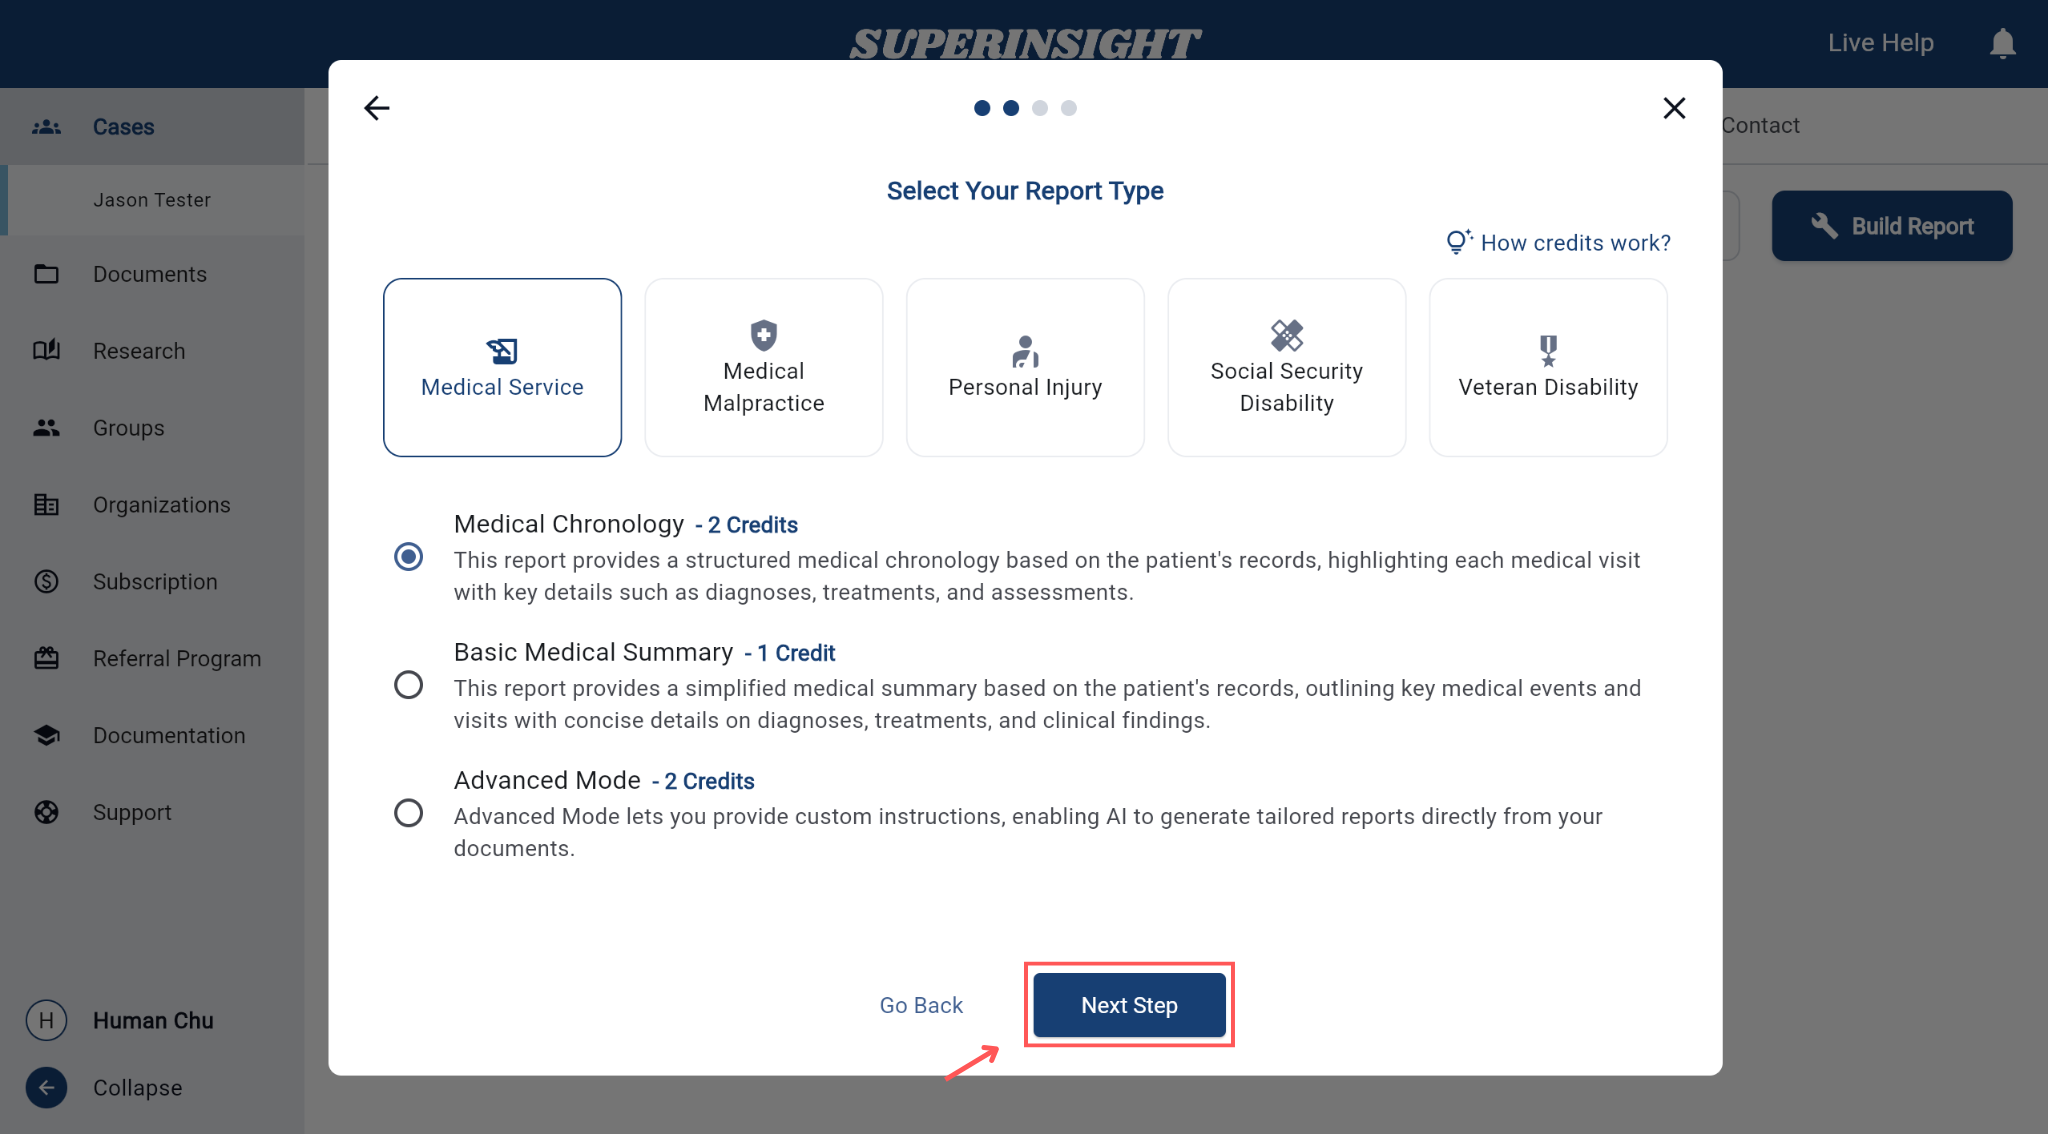Click the Research book icon

point(46,350)
